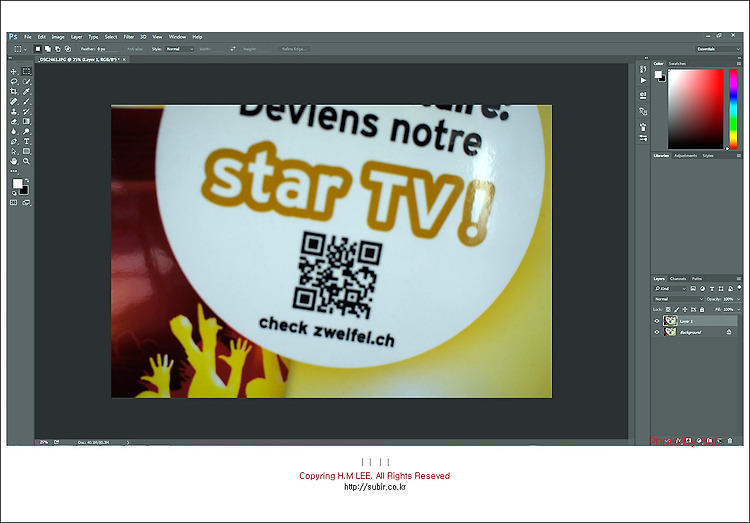This screenshot has height=523, width=750.
Task: Click Subtract from selection mode
Action: pyautogui.click(x=58, y=49)
